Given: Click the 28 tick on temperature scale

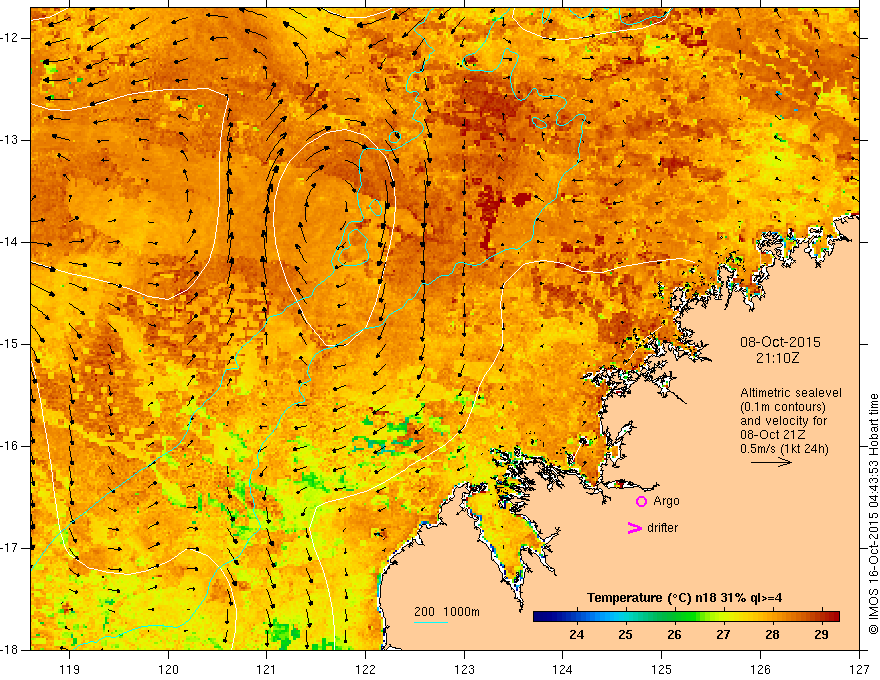Looking at the screenshot, I should tap(772, 635).
